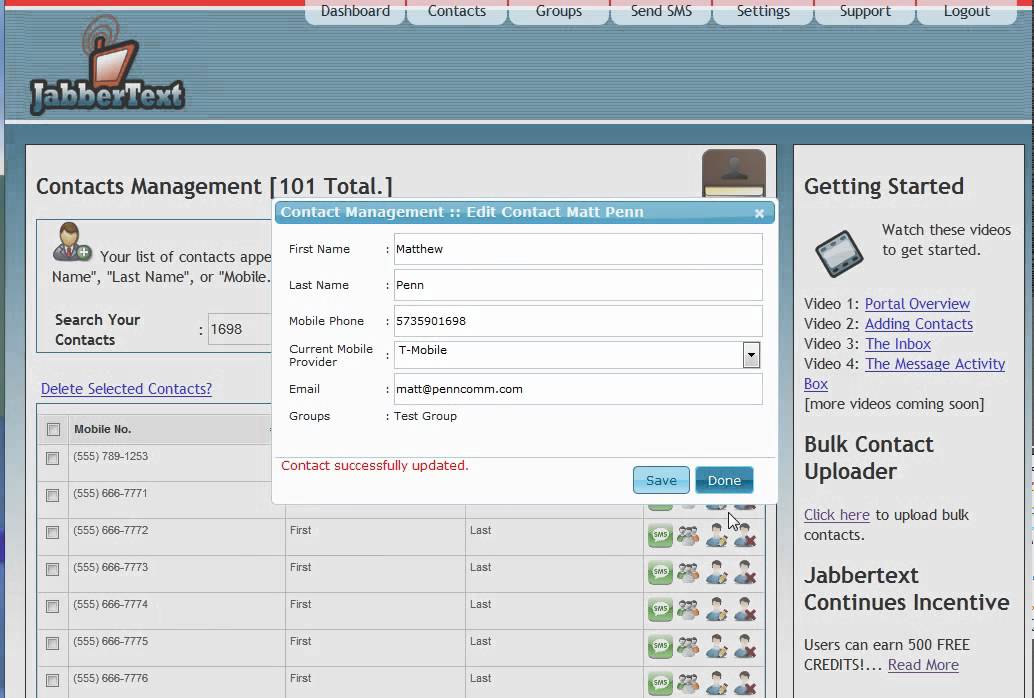Open groups icon for (555) 666-7774
Screen dimensions: 1034x698
point(688,610)
